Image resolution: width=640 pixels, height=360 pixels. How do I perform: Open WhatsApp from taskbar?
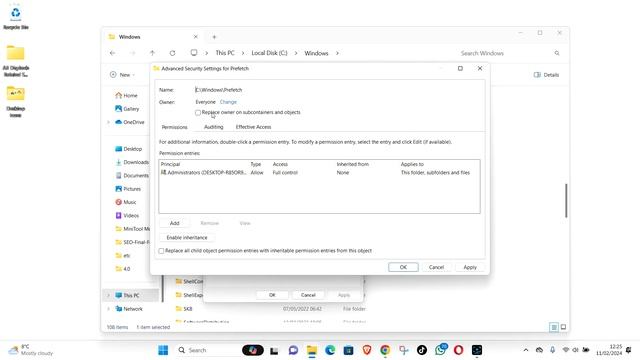point(440,350)
